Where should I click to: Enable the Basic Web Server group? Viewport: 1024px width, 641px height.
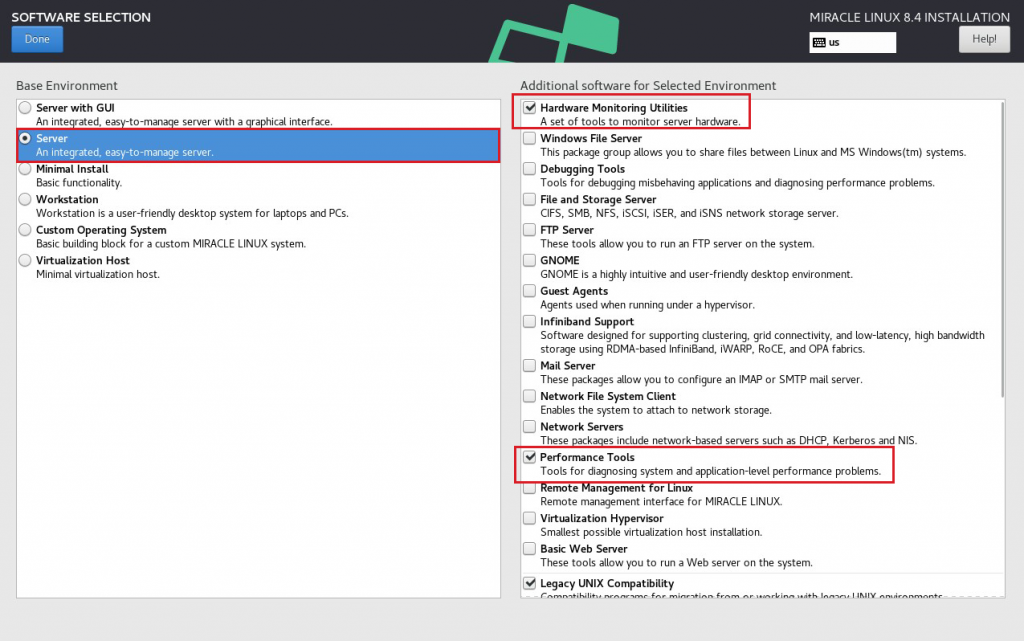pyautogui.click(x=529, y=548)
